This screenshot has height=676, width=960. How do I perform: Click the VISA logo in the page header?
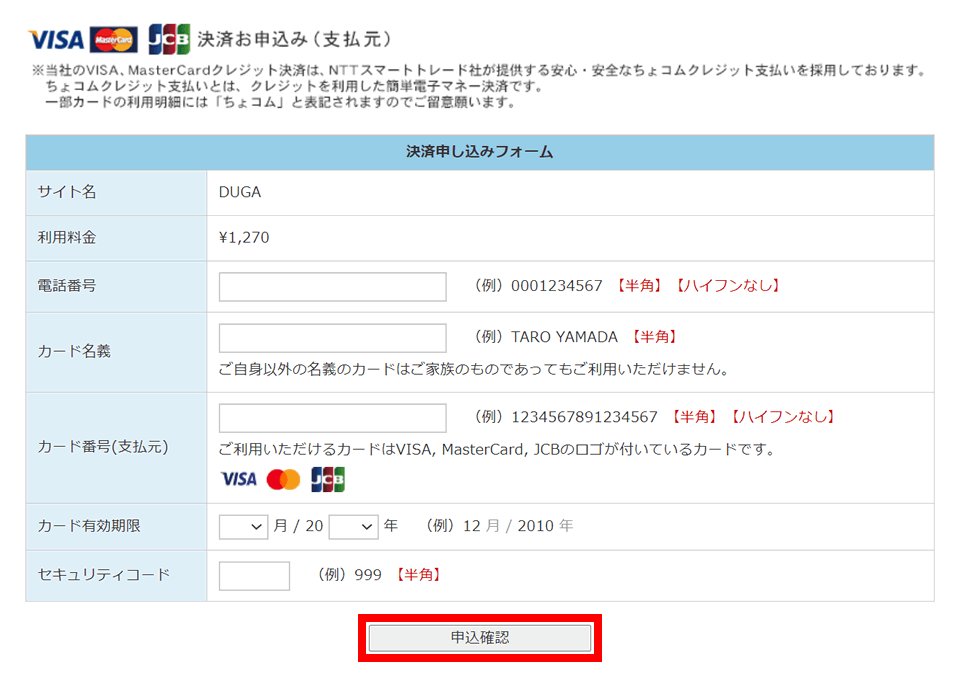pos(56,40)
